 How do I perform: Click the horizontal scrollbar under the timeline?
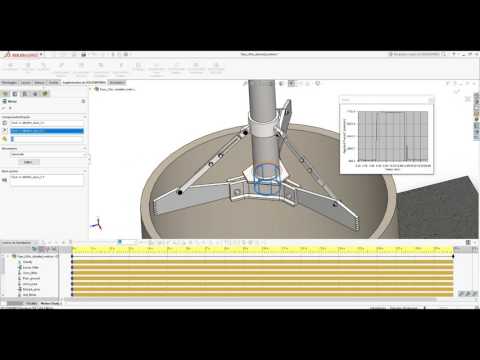[x=250, y=299]
